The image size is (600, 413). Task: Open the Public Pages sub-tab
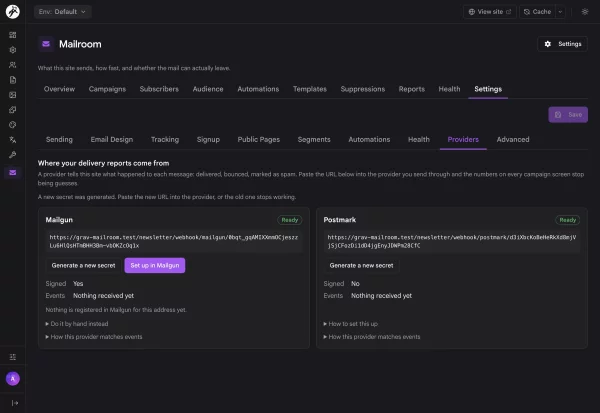pos(259,139)
